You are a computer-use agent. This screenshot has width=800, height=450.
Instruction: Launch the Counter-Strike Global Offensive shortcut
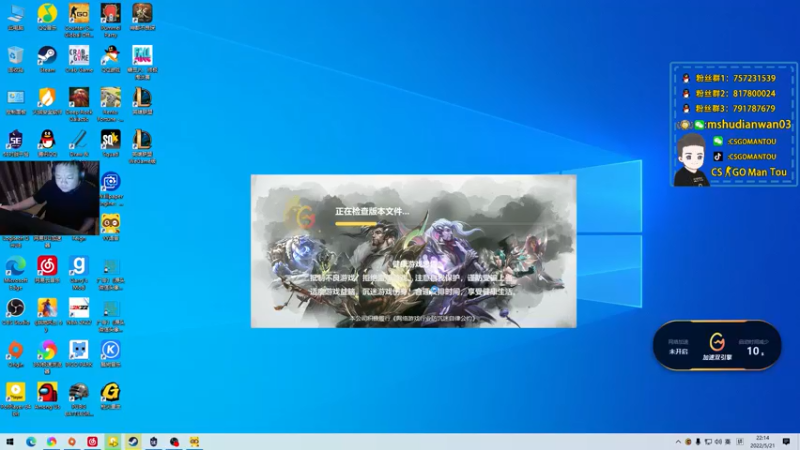coord(79,20)
